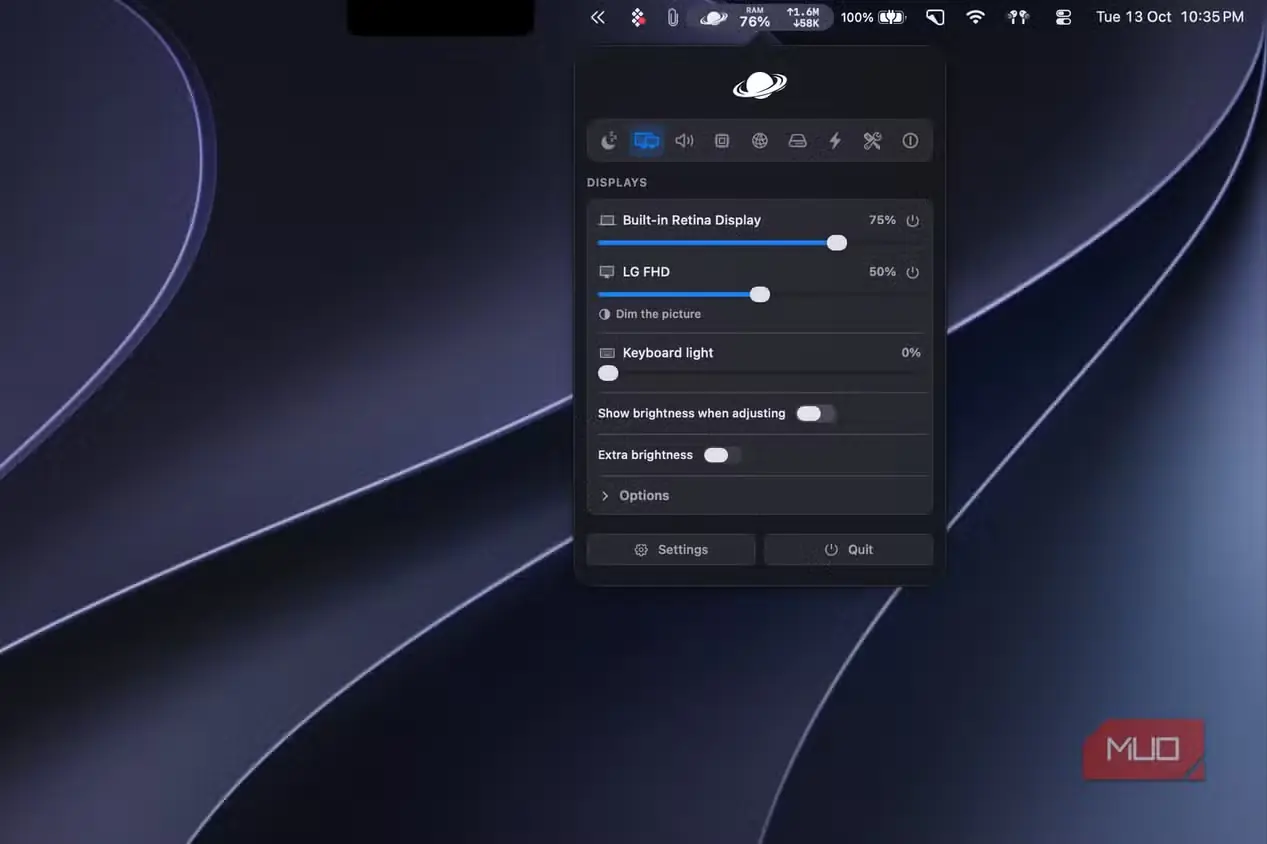
Task: Open the disk drive tab
Action: [797, 141]
